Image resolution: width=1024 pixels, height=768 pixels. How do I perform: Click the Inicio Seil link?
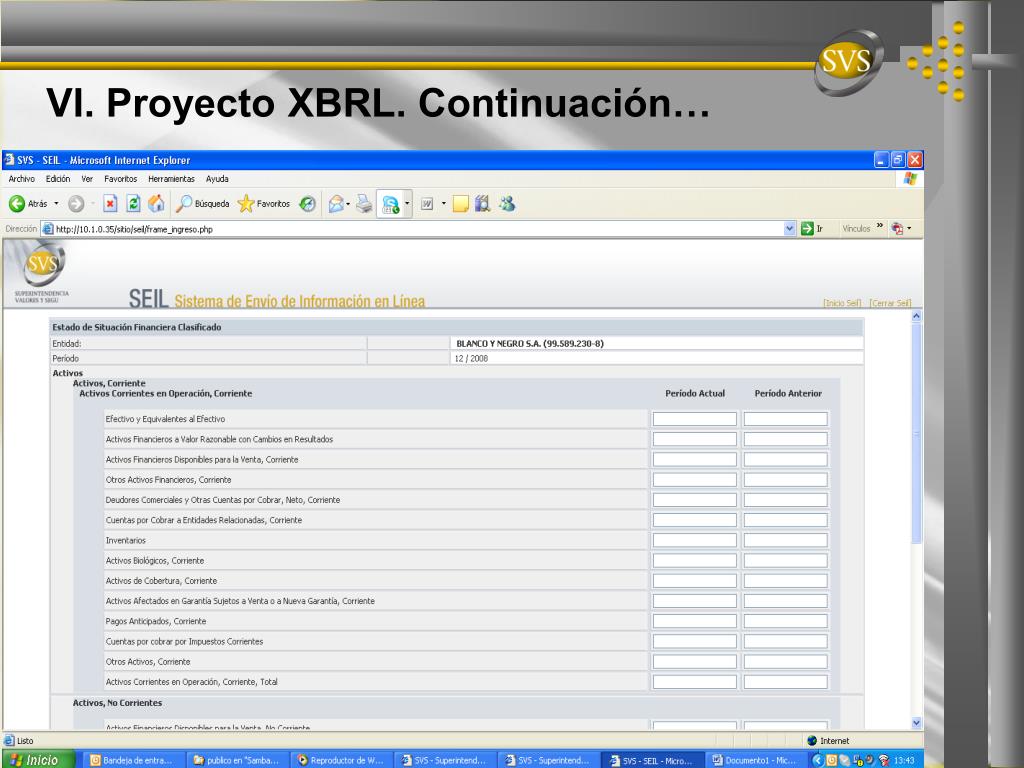[x=842, y=303]
